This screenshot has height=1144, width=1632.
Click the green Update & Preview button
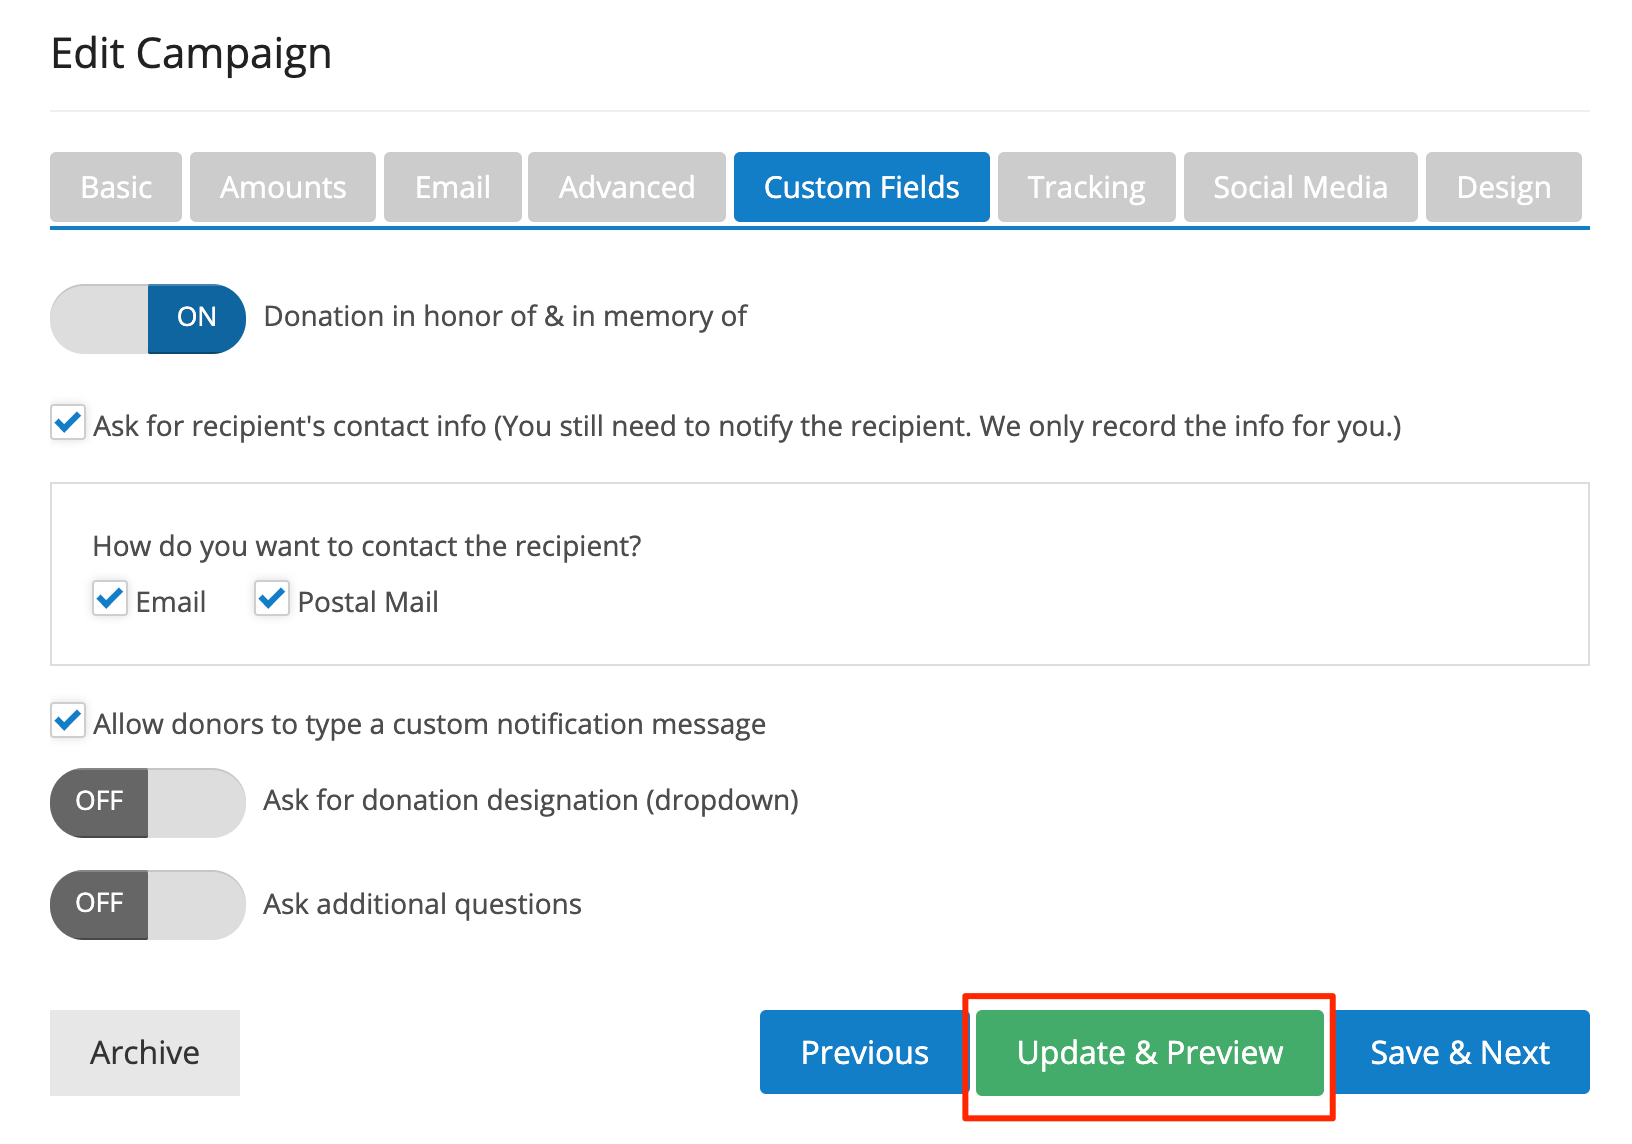tap(1149, 1052)
